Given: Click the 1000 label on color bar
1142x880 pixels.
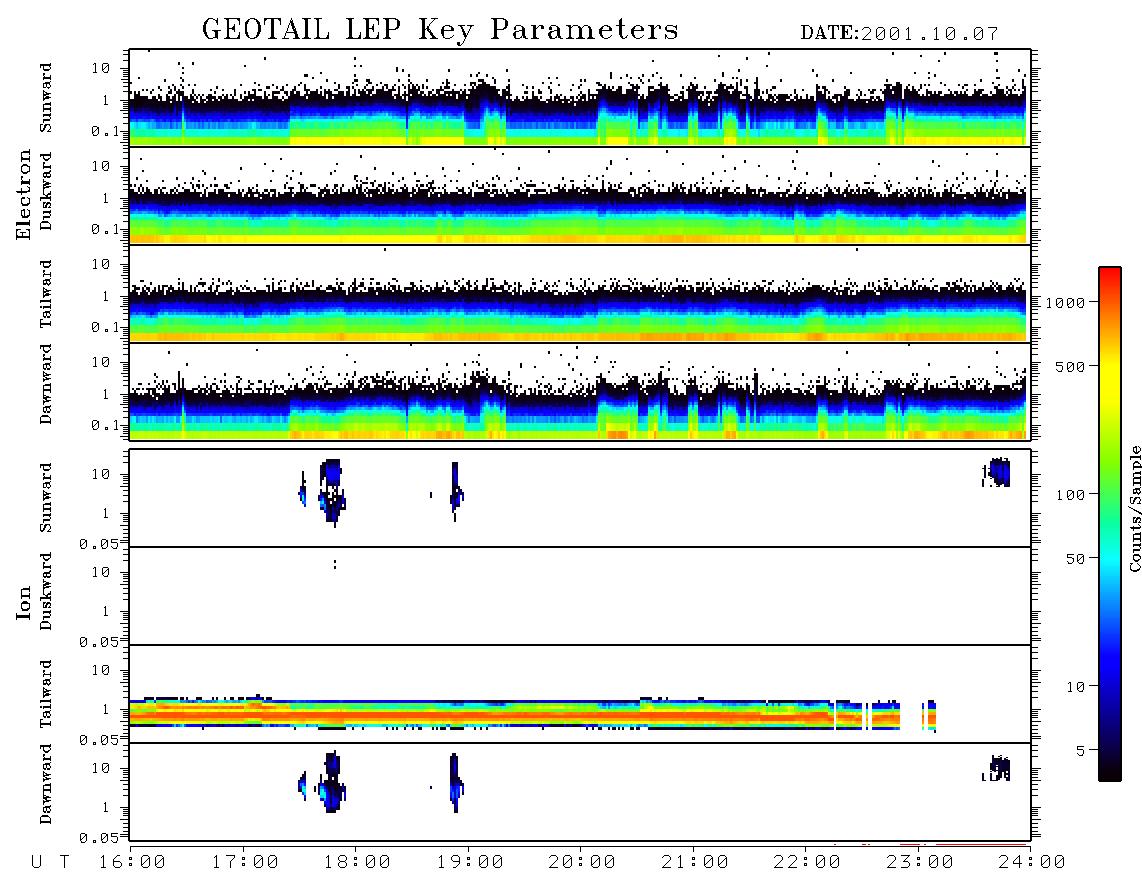Looking at the screenshot, I should pos(1065,302).
